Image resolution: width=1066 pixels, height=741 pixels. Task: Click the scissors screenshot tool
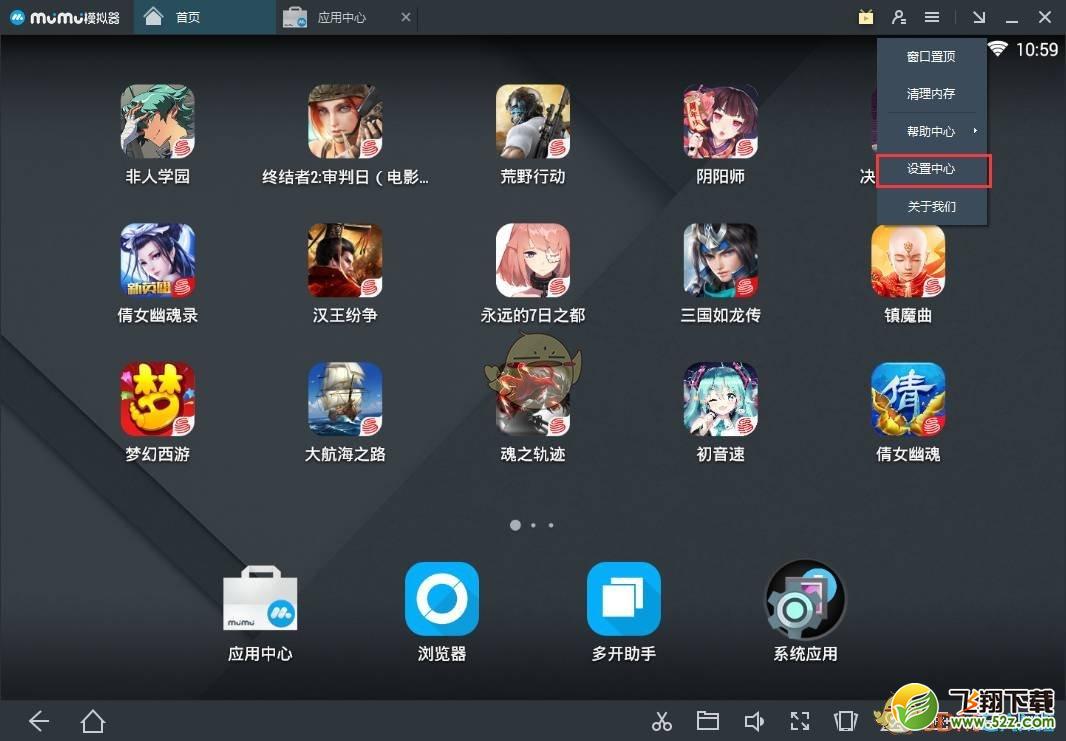coord(661,721)
